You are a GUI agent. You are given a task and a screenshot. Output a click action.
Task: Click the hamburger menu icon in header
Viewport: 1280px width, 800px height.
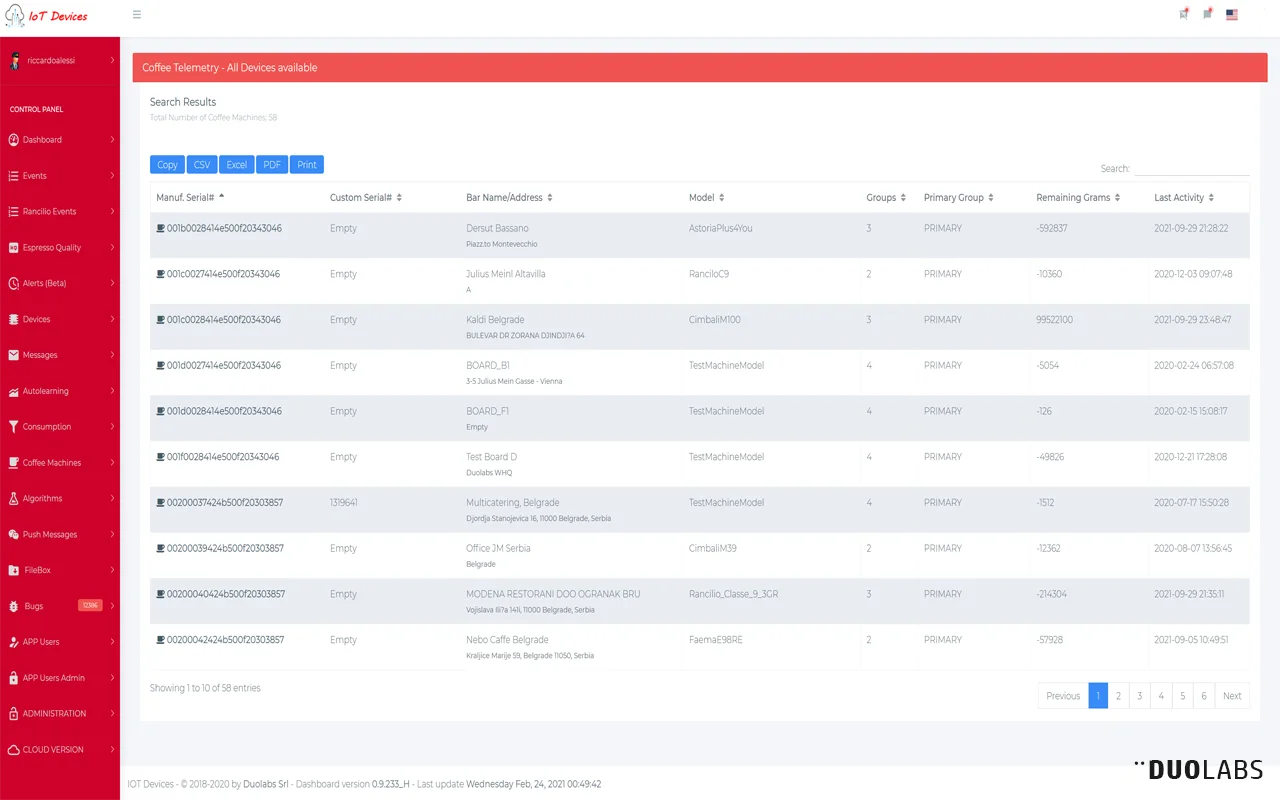(137, 15)
